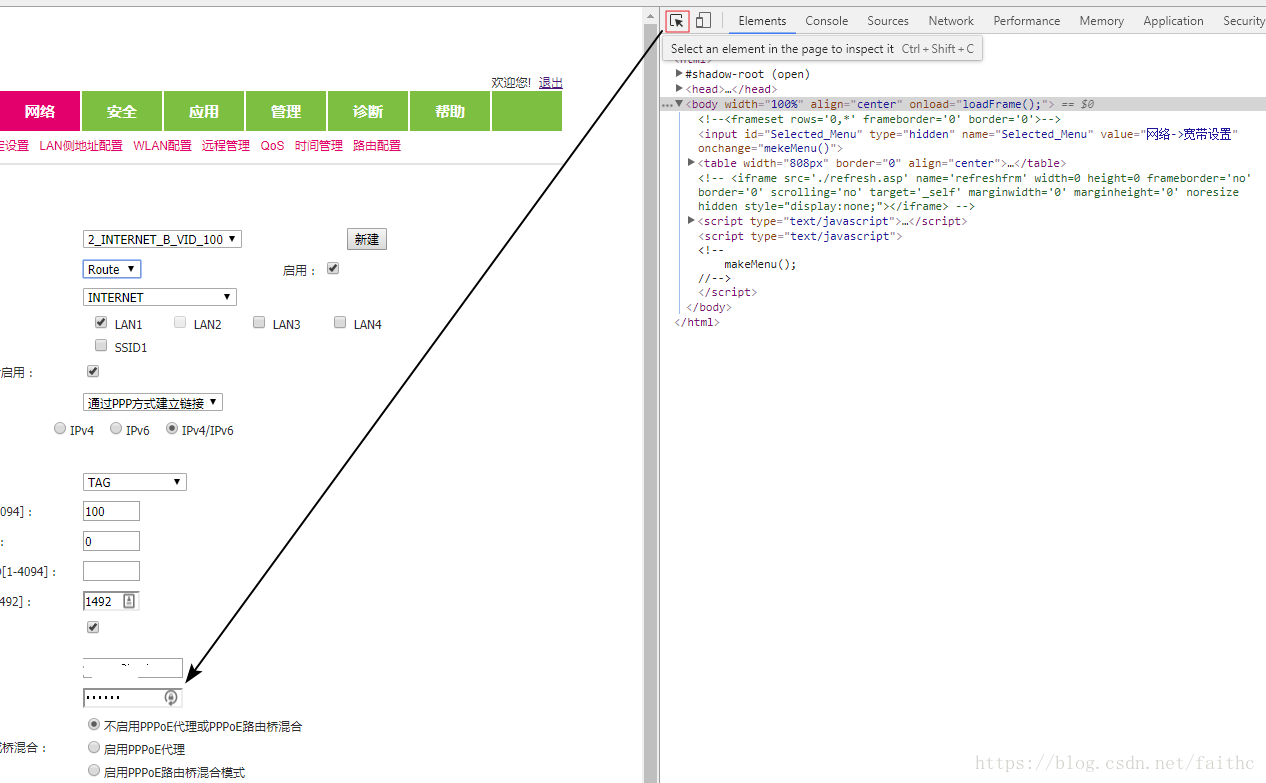
Task: Open the QoS submenu link
Action: coord(272,145)
